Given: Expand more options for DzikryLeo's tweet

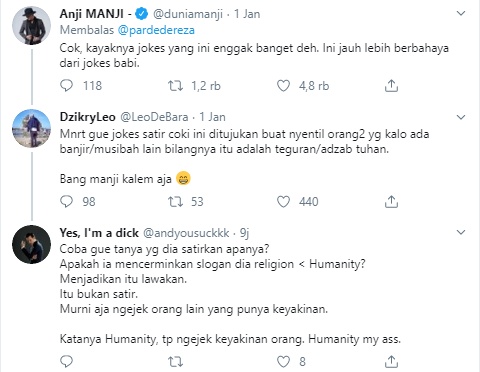Looking at the screenshot, I should click(x=461, y=117).
